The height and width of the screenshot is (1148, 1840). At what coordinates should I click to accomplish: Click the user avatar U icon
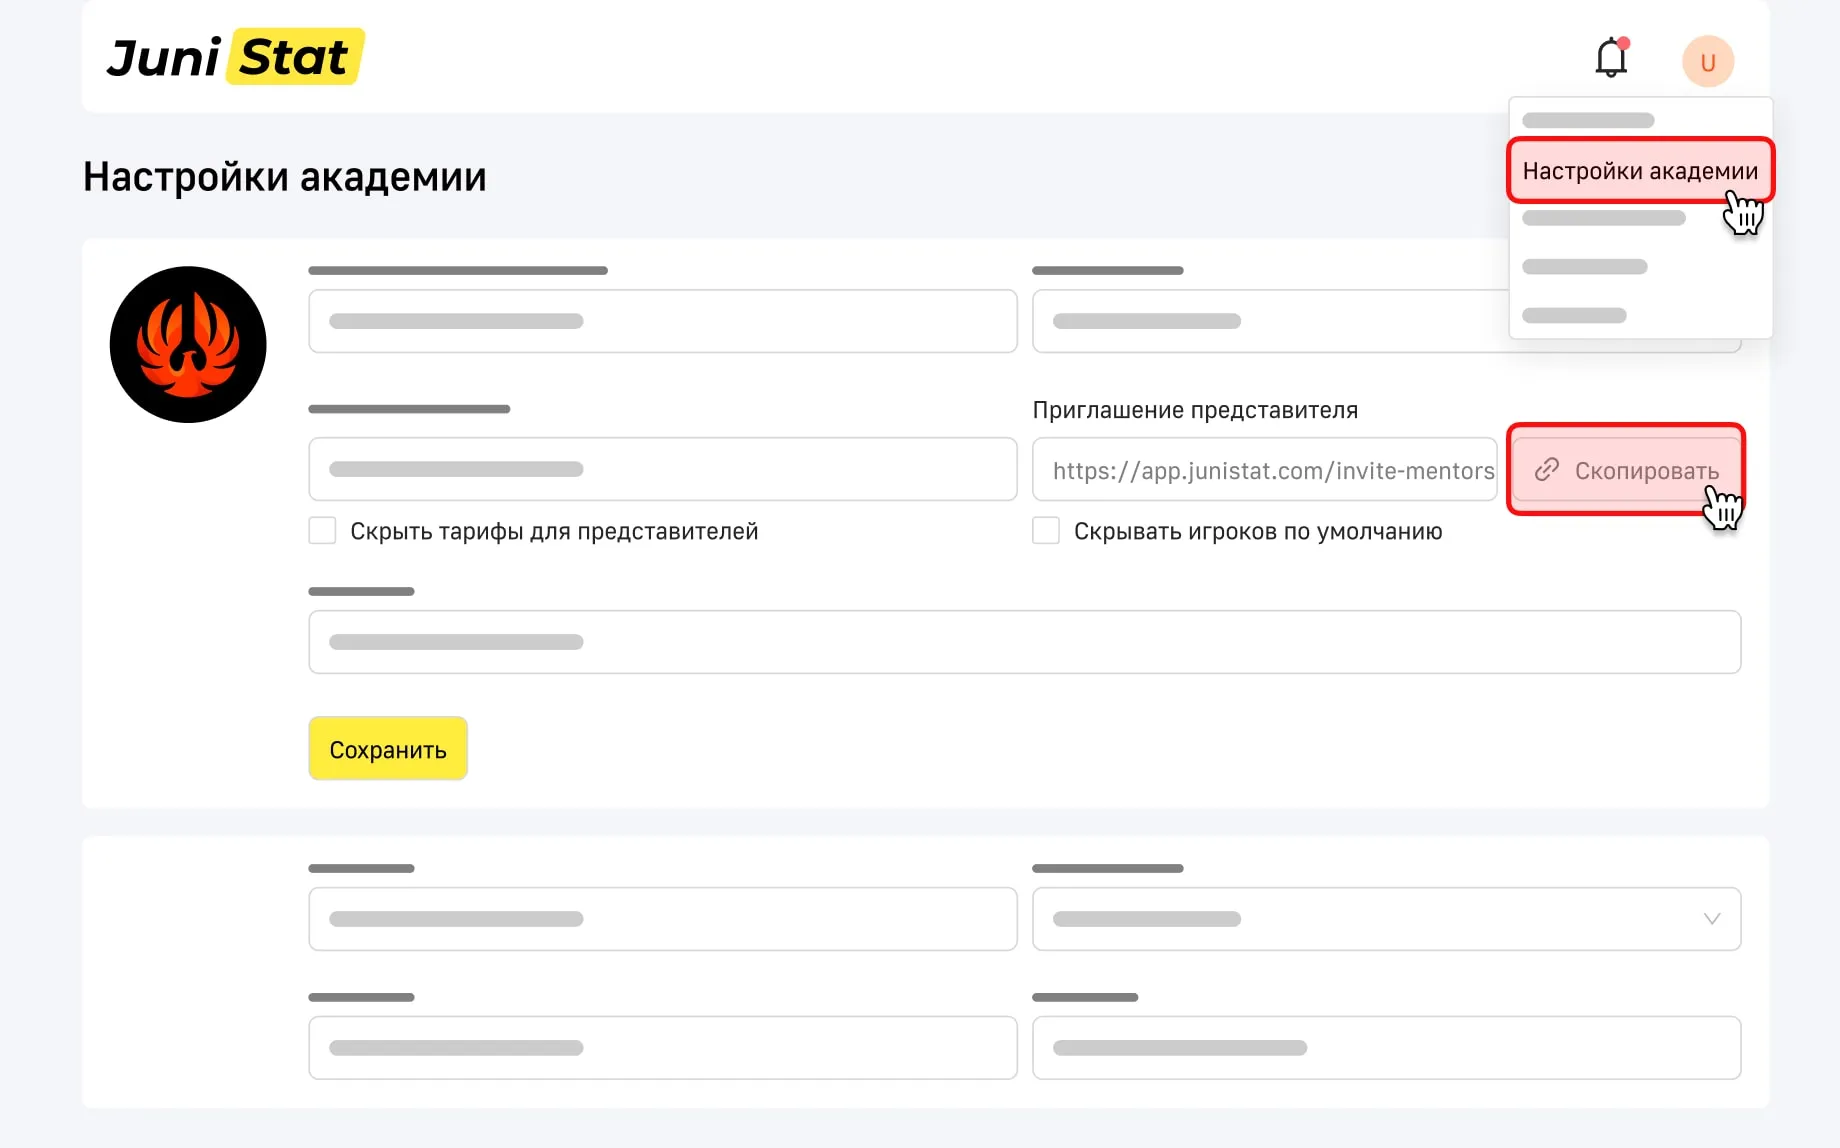pyautogui.click(x=1707, y=62)
